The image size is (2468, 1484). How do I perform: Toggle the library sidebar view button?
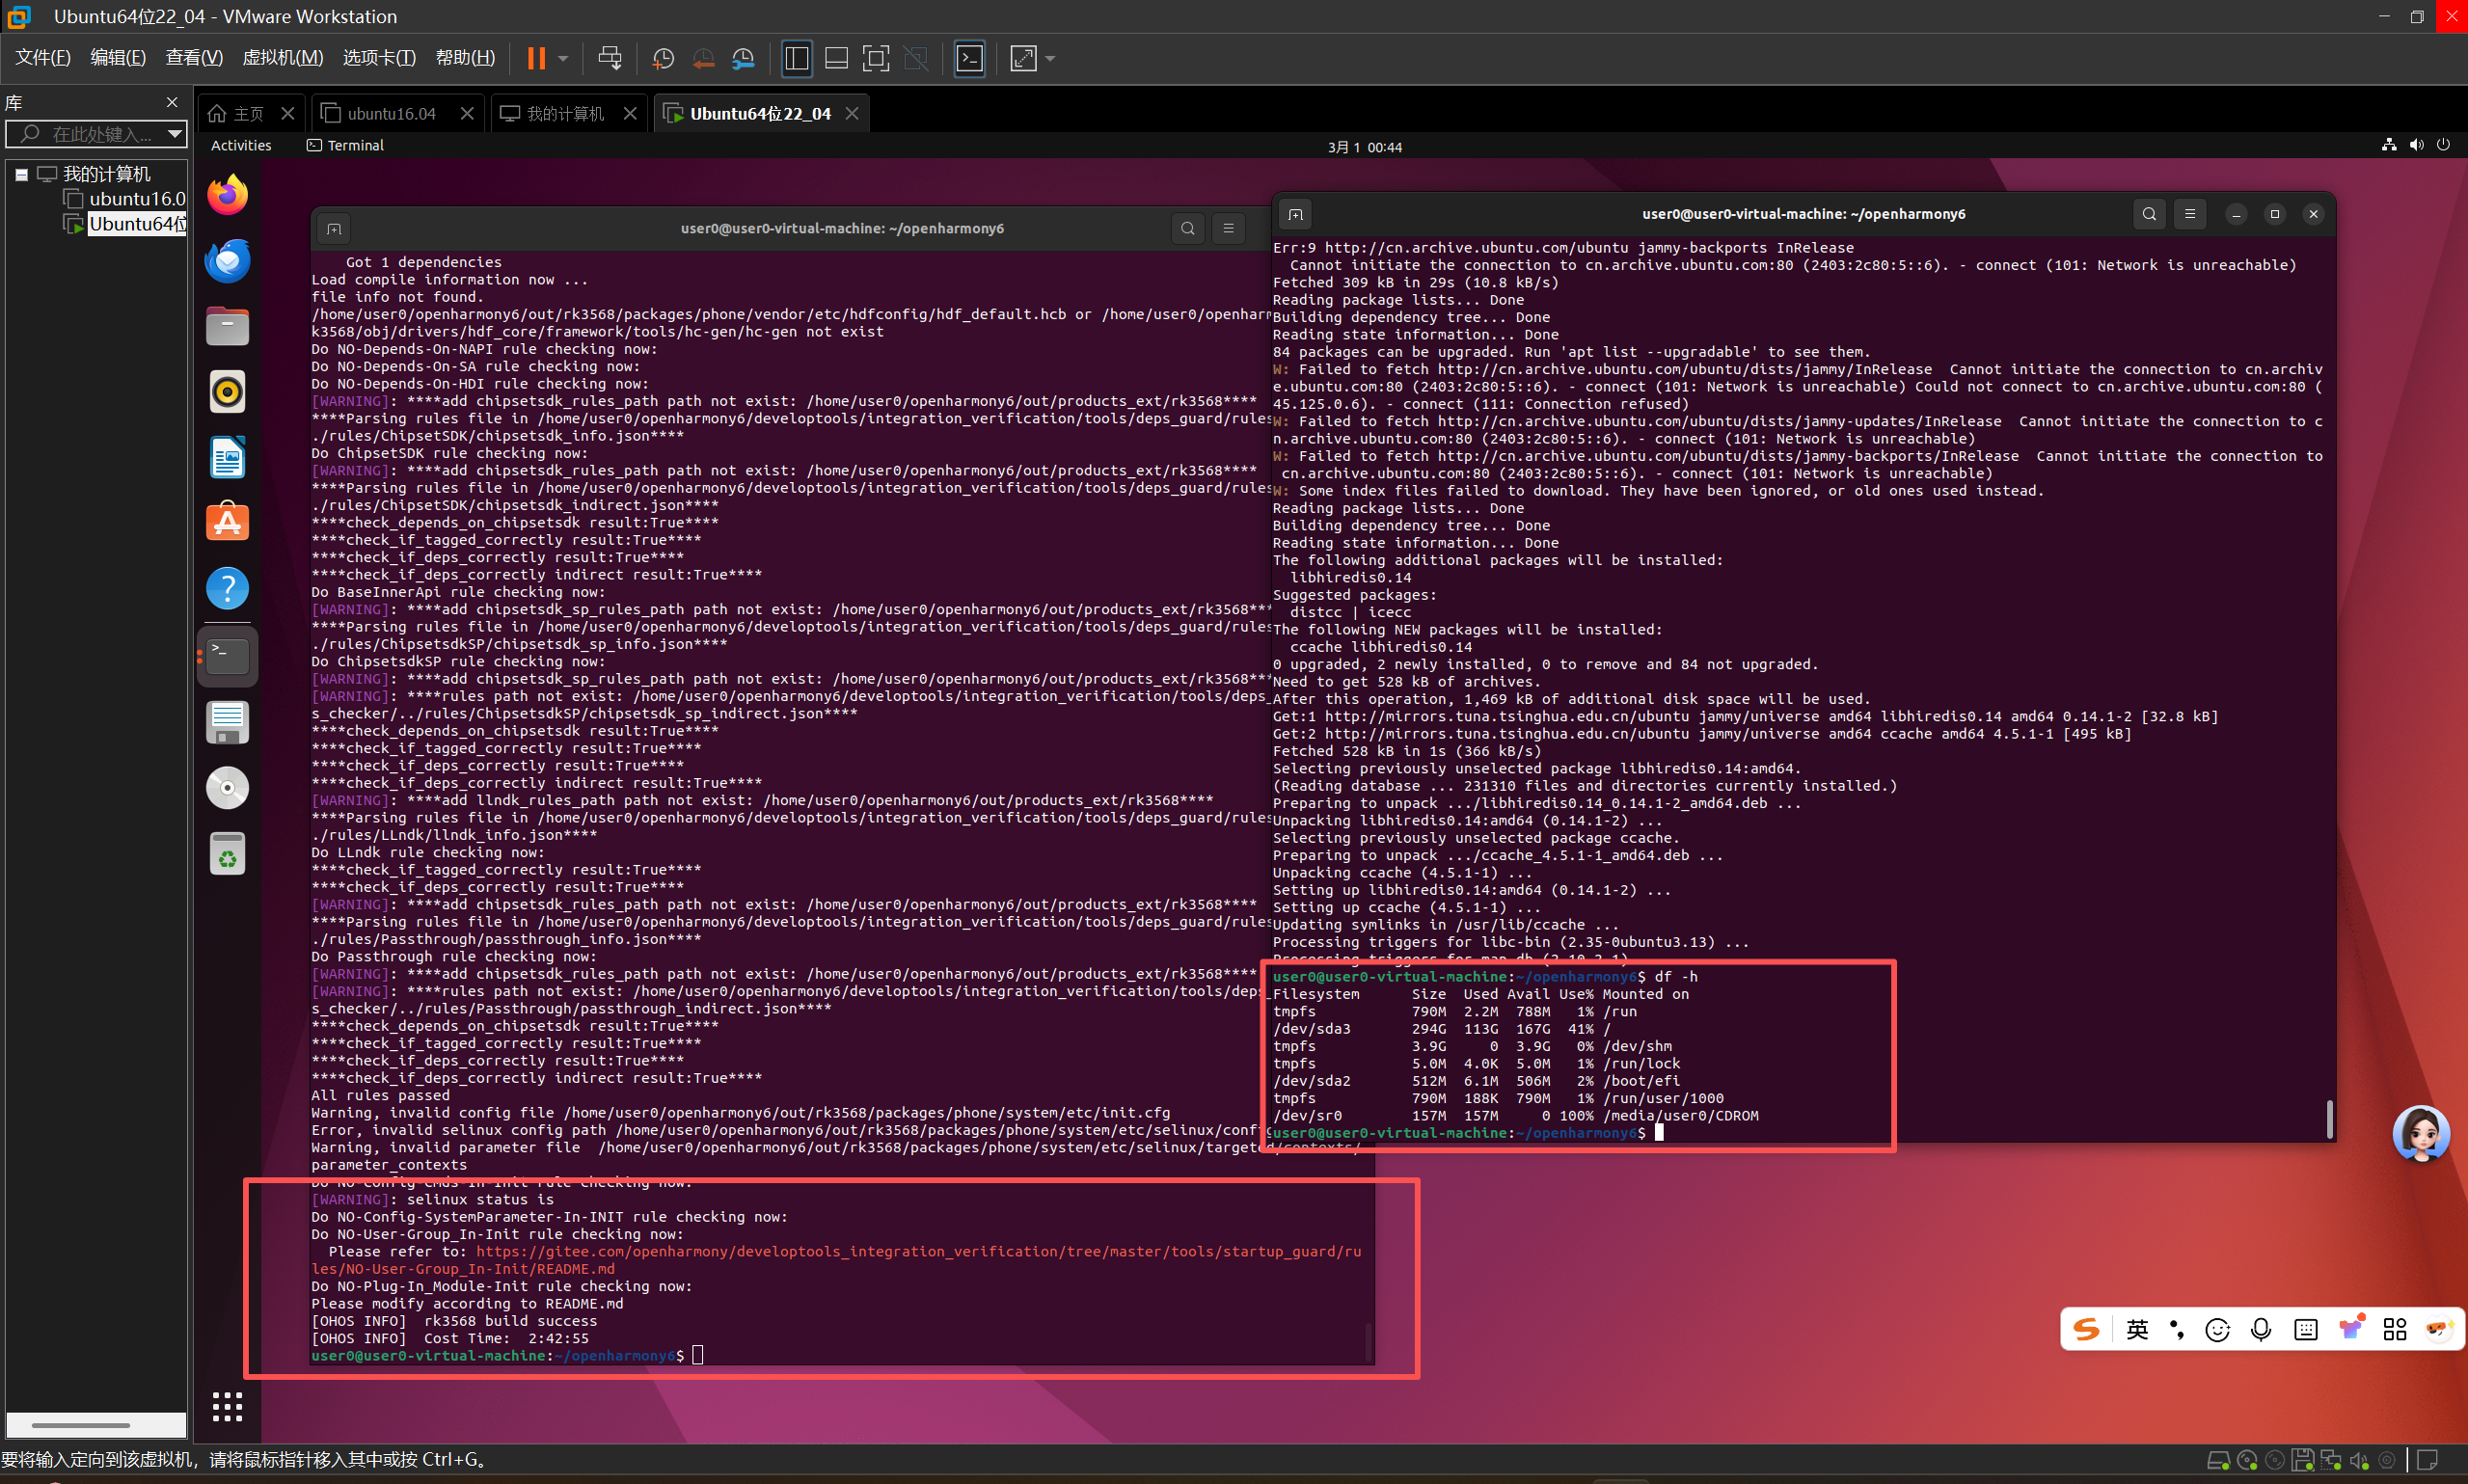click(796, 58)
